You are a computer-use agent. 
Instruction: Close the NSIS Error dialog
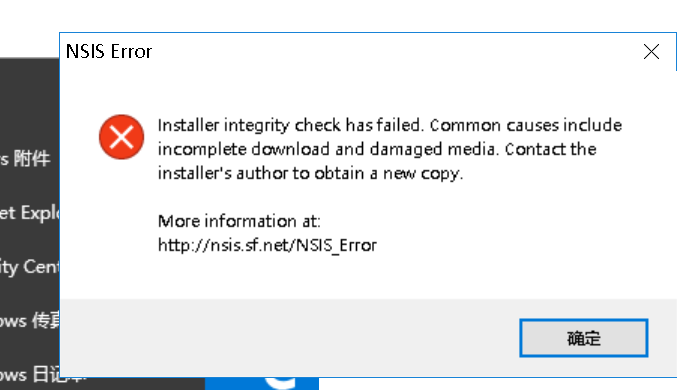[651, 52]
